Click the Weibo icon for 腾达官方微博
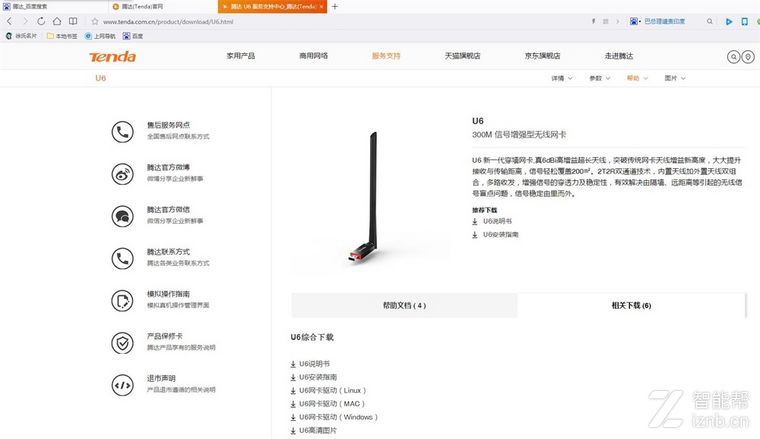 pyautogui.click(x=123, y=174)
